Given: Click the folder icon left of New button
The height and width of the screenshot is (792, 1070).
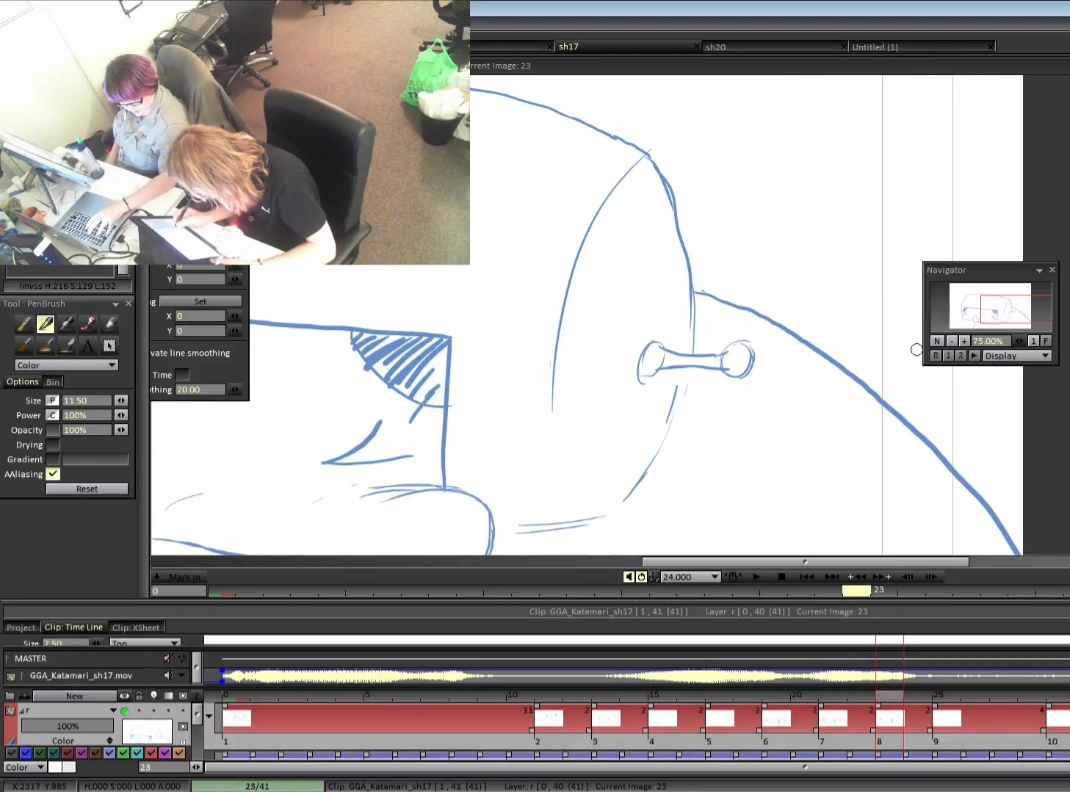Looking at the screenshot, I should click(x=10, y=696).
